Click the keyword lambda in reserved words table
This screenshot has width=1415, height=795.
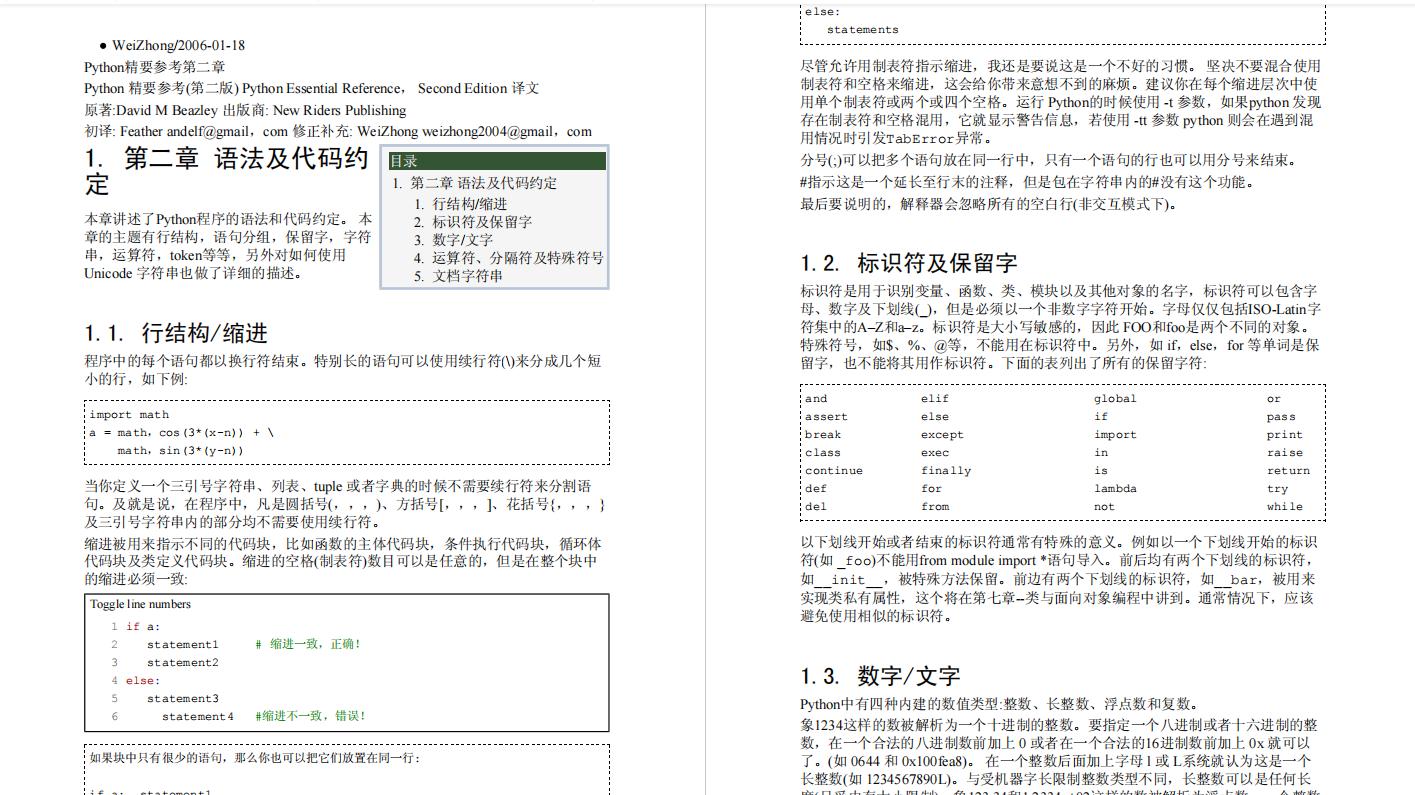point(1118,488)
